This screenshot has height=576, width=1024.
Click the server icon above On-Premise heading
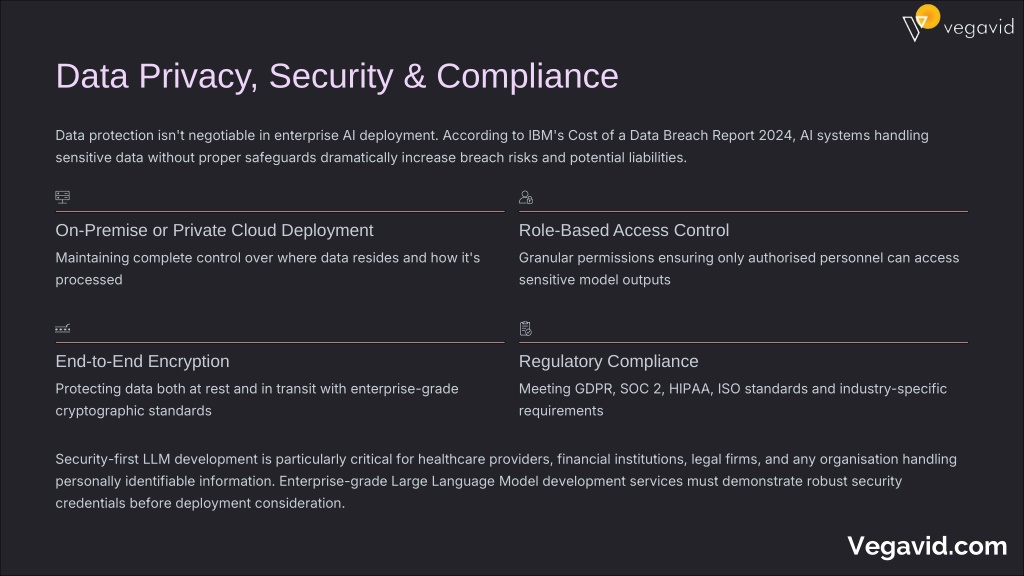point(62,197)
